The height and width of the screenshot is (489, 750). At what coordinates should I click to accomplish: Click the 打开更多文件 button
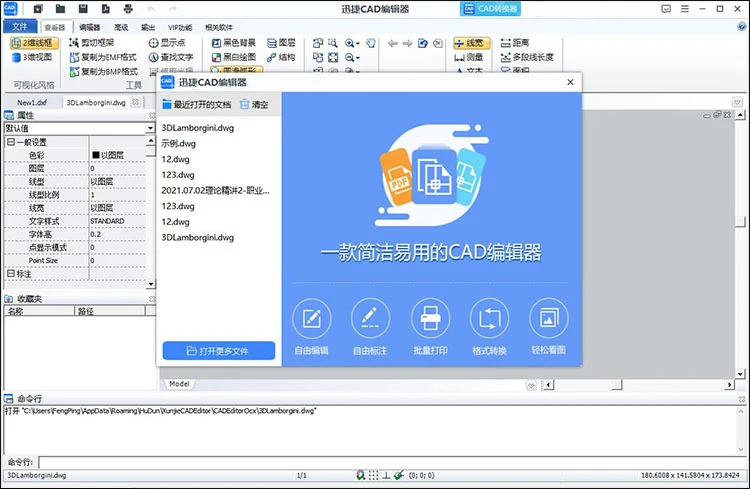click(219, 351)
